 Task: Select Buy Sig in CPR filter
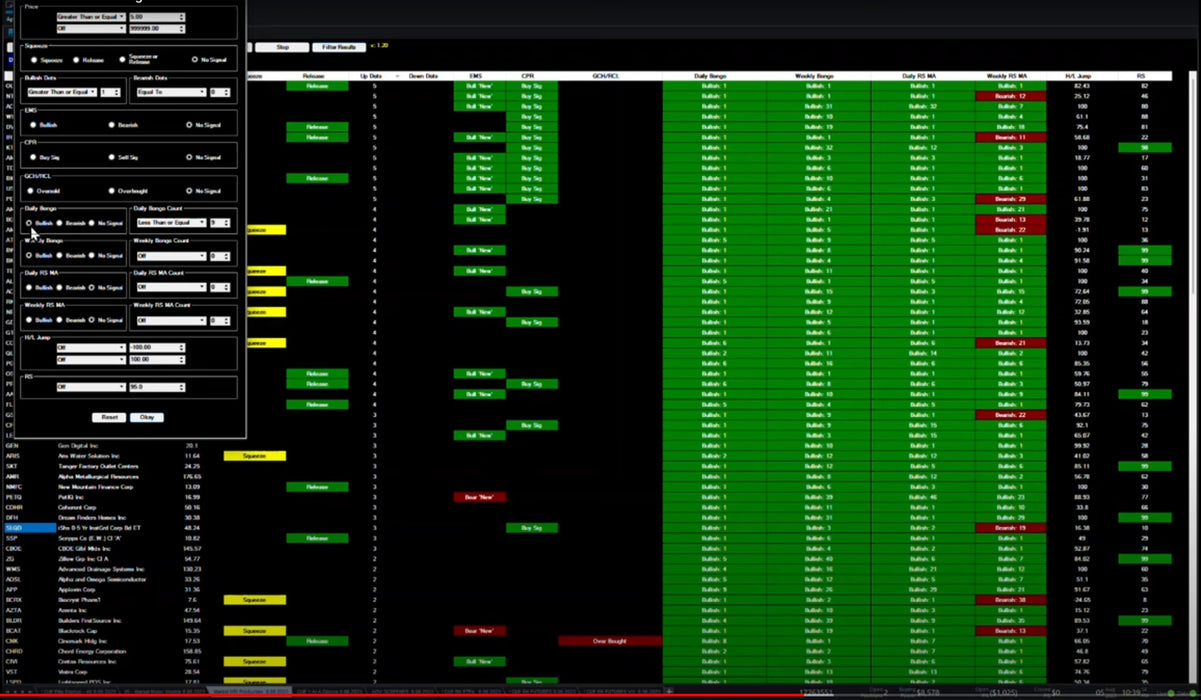coord(30,157)
